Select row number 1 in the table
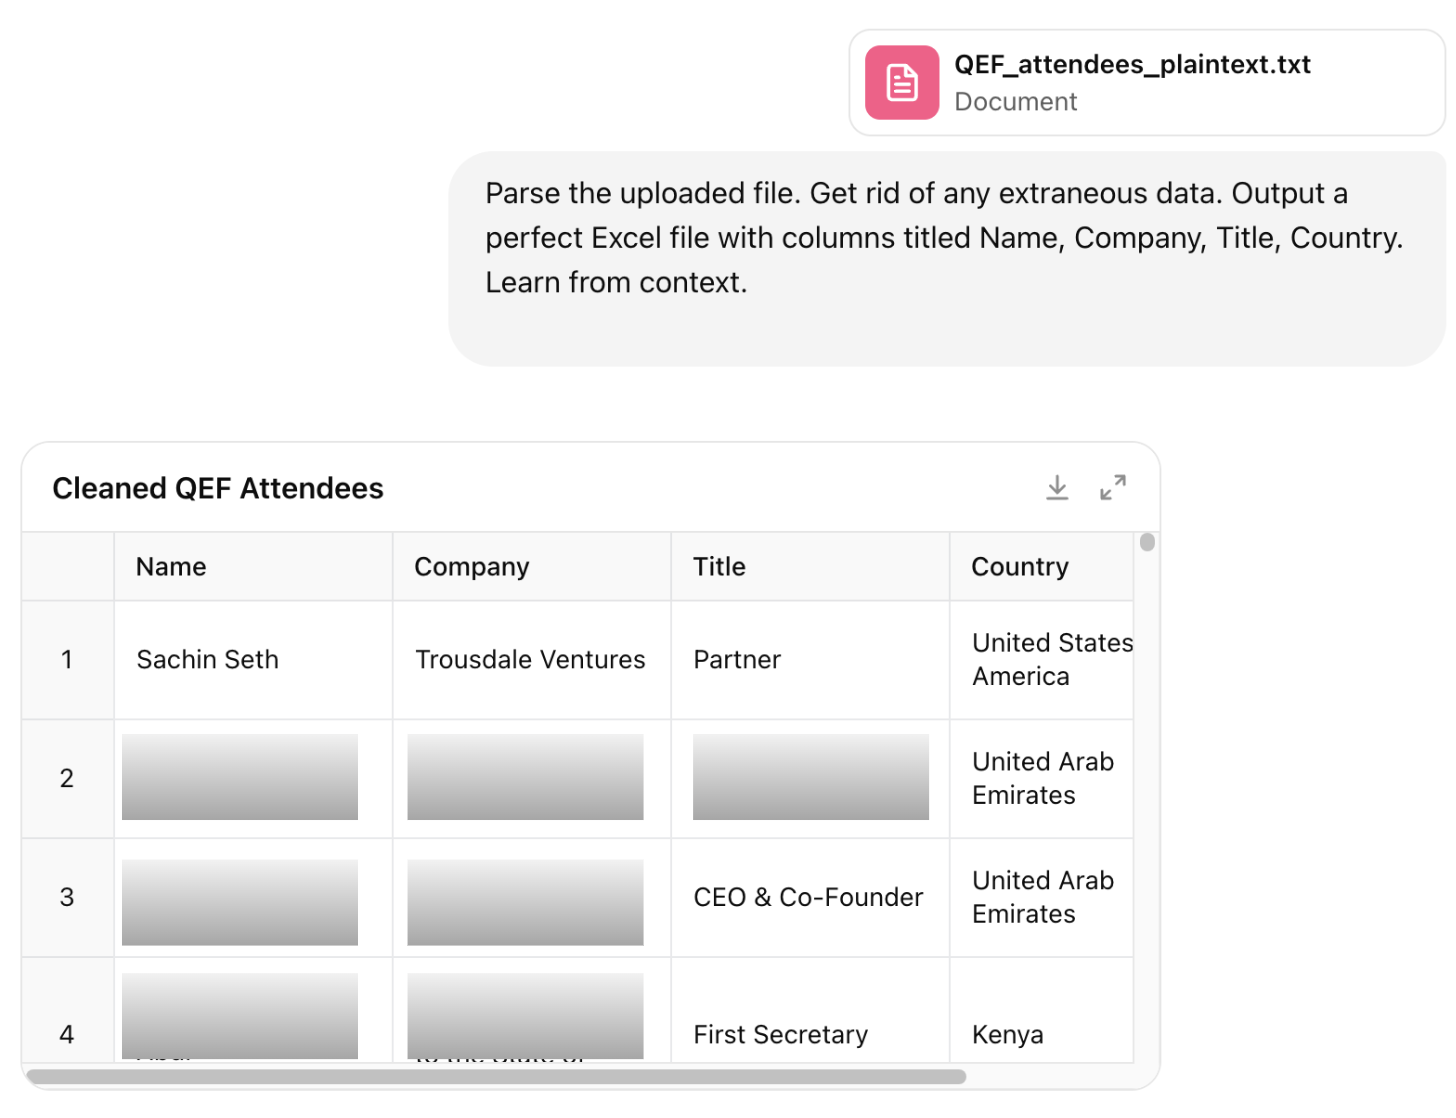The height and width of the screenshot is (1118, 1456). tap(67, 660)
